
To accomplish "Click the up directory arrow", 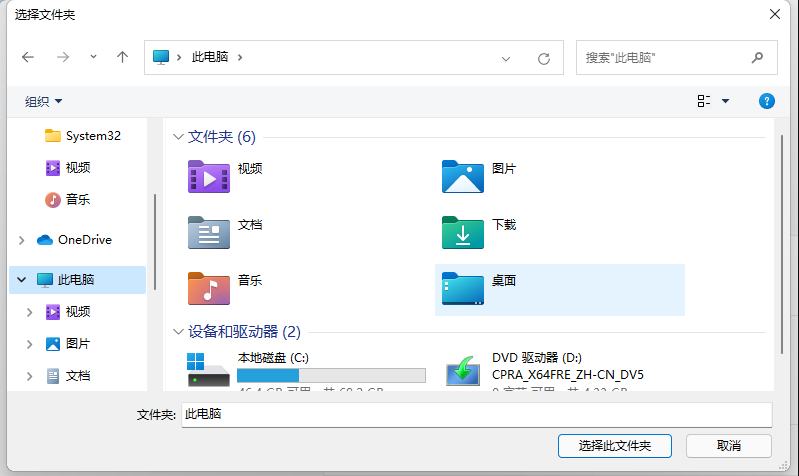I will (122, 57).
